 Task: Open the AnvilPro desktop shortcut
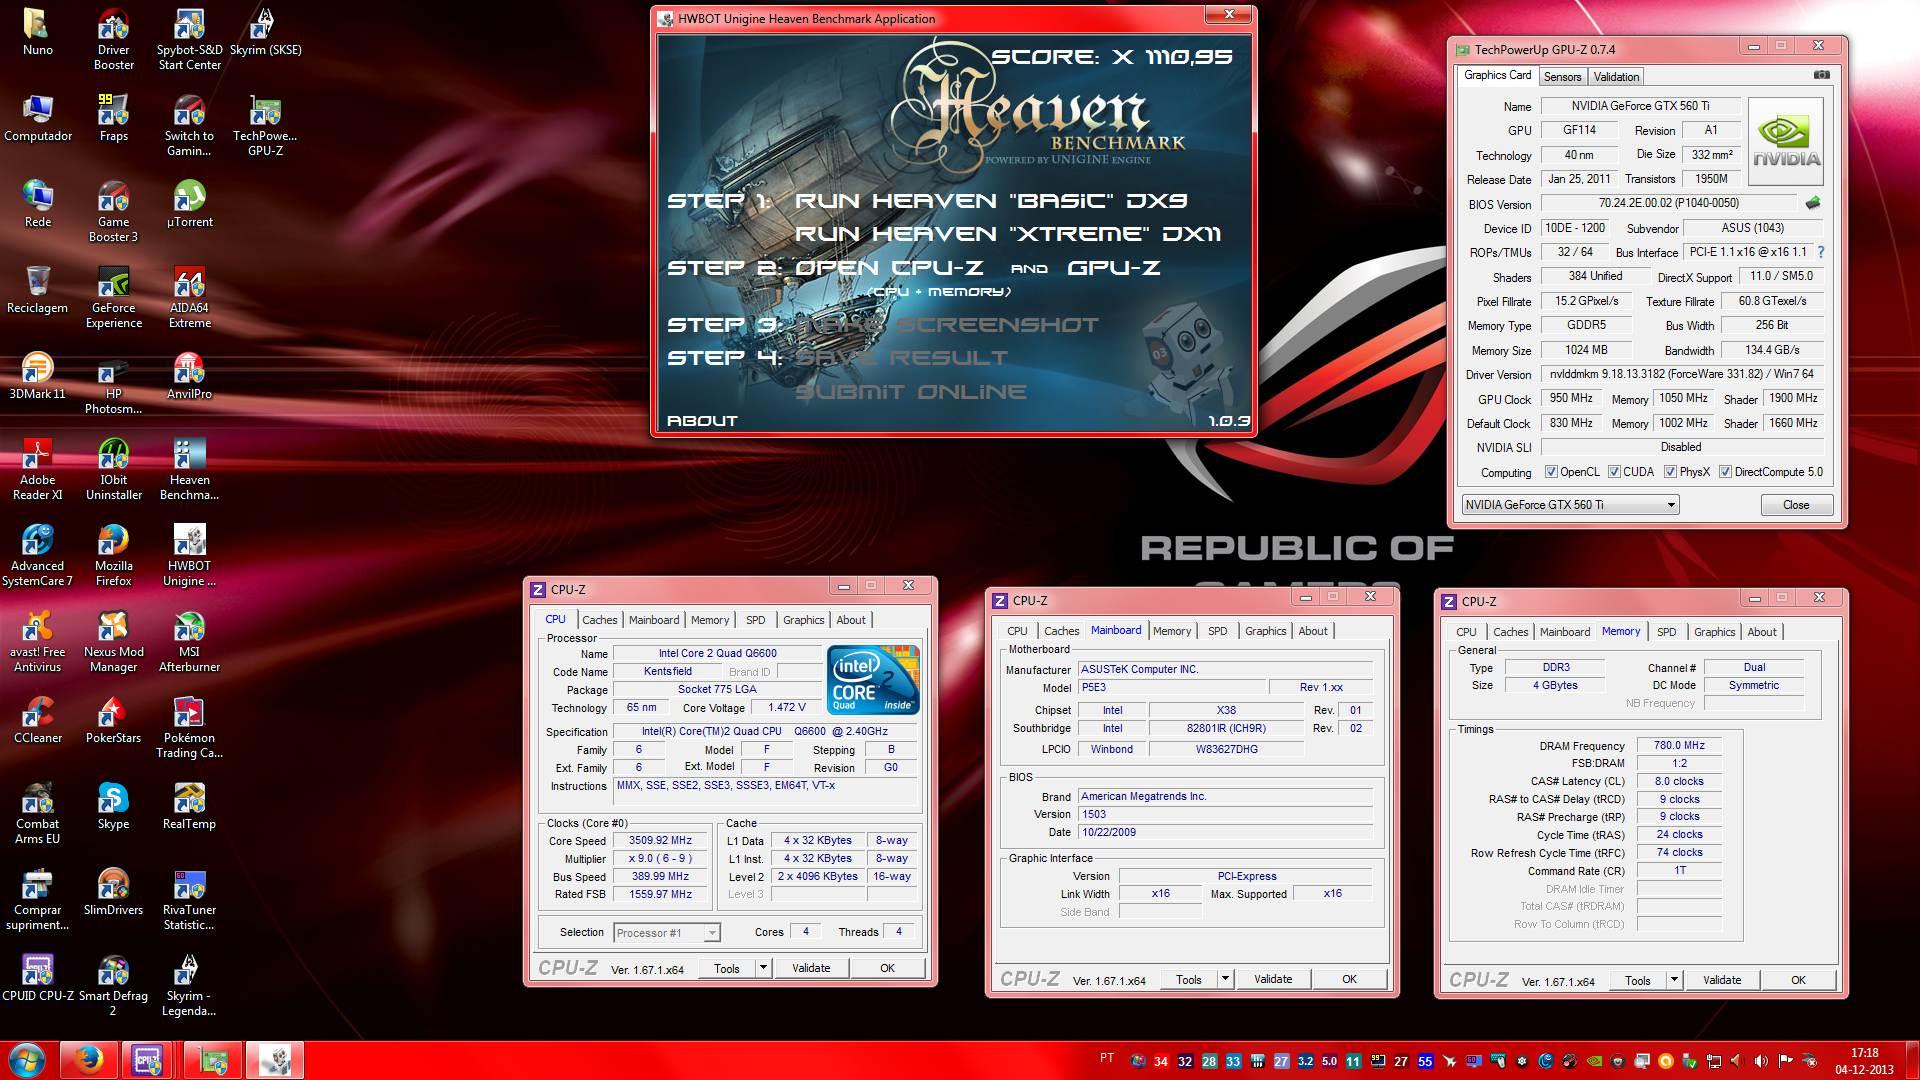pos(189,376)
